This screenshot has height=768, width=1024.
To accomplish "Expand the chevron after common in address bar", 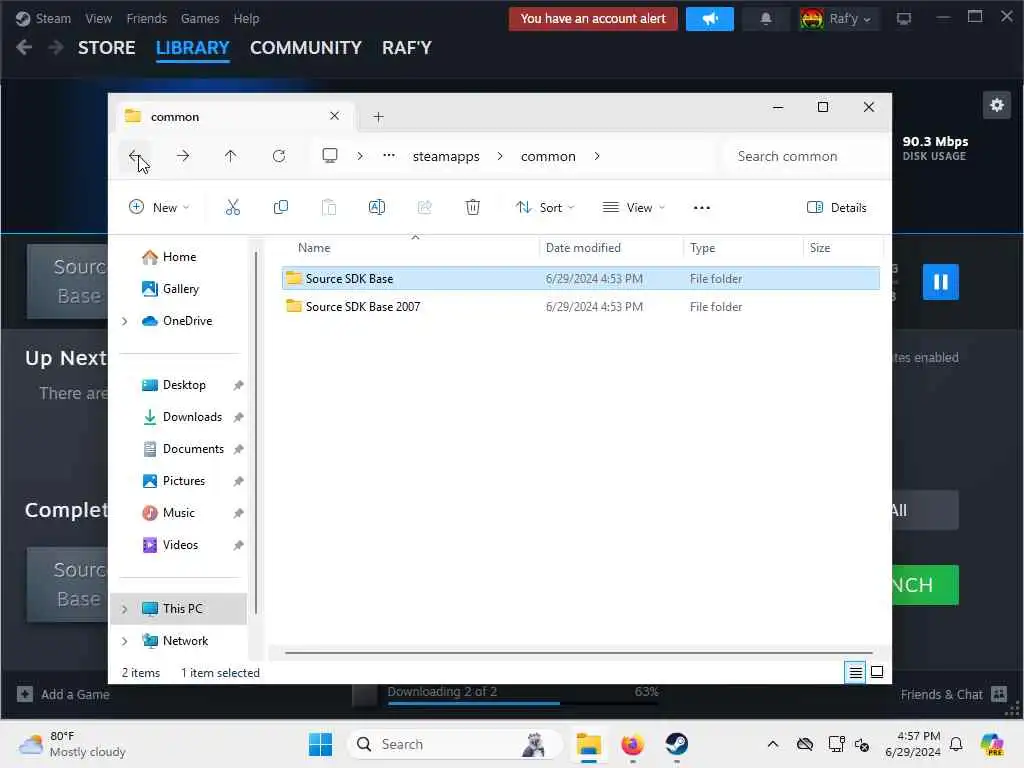I will (x=597, y=156).
